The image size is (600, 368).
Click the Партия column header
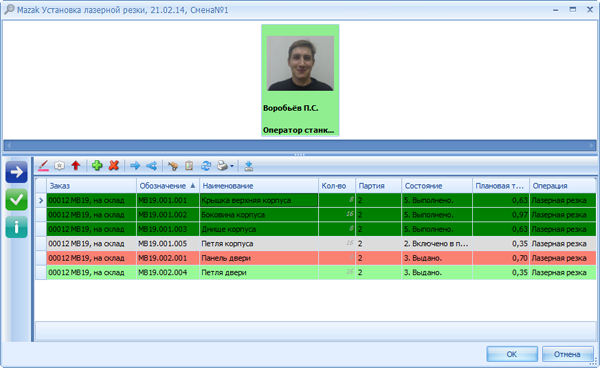pos(378,186)
